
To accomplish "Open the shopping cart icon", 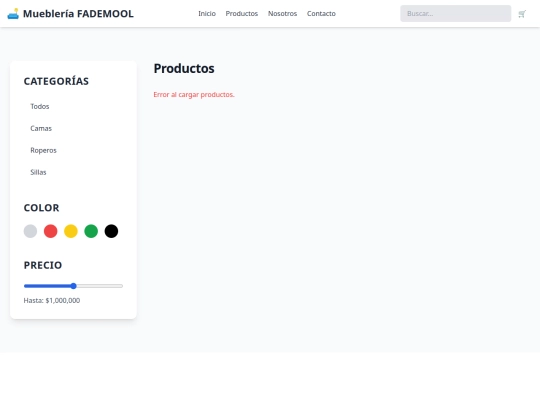I will 522,14.
